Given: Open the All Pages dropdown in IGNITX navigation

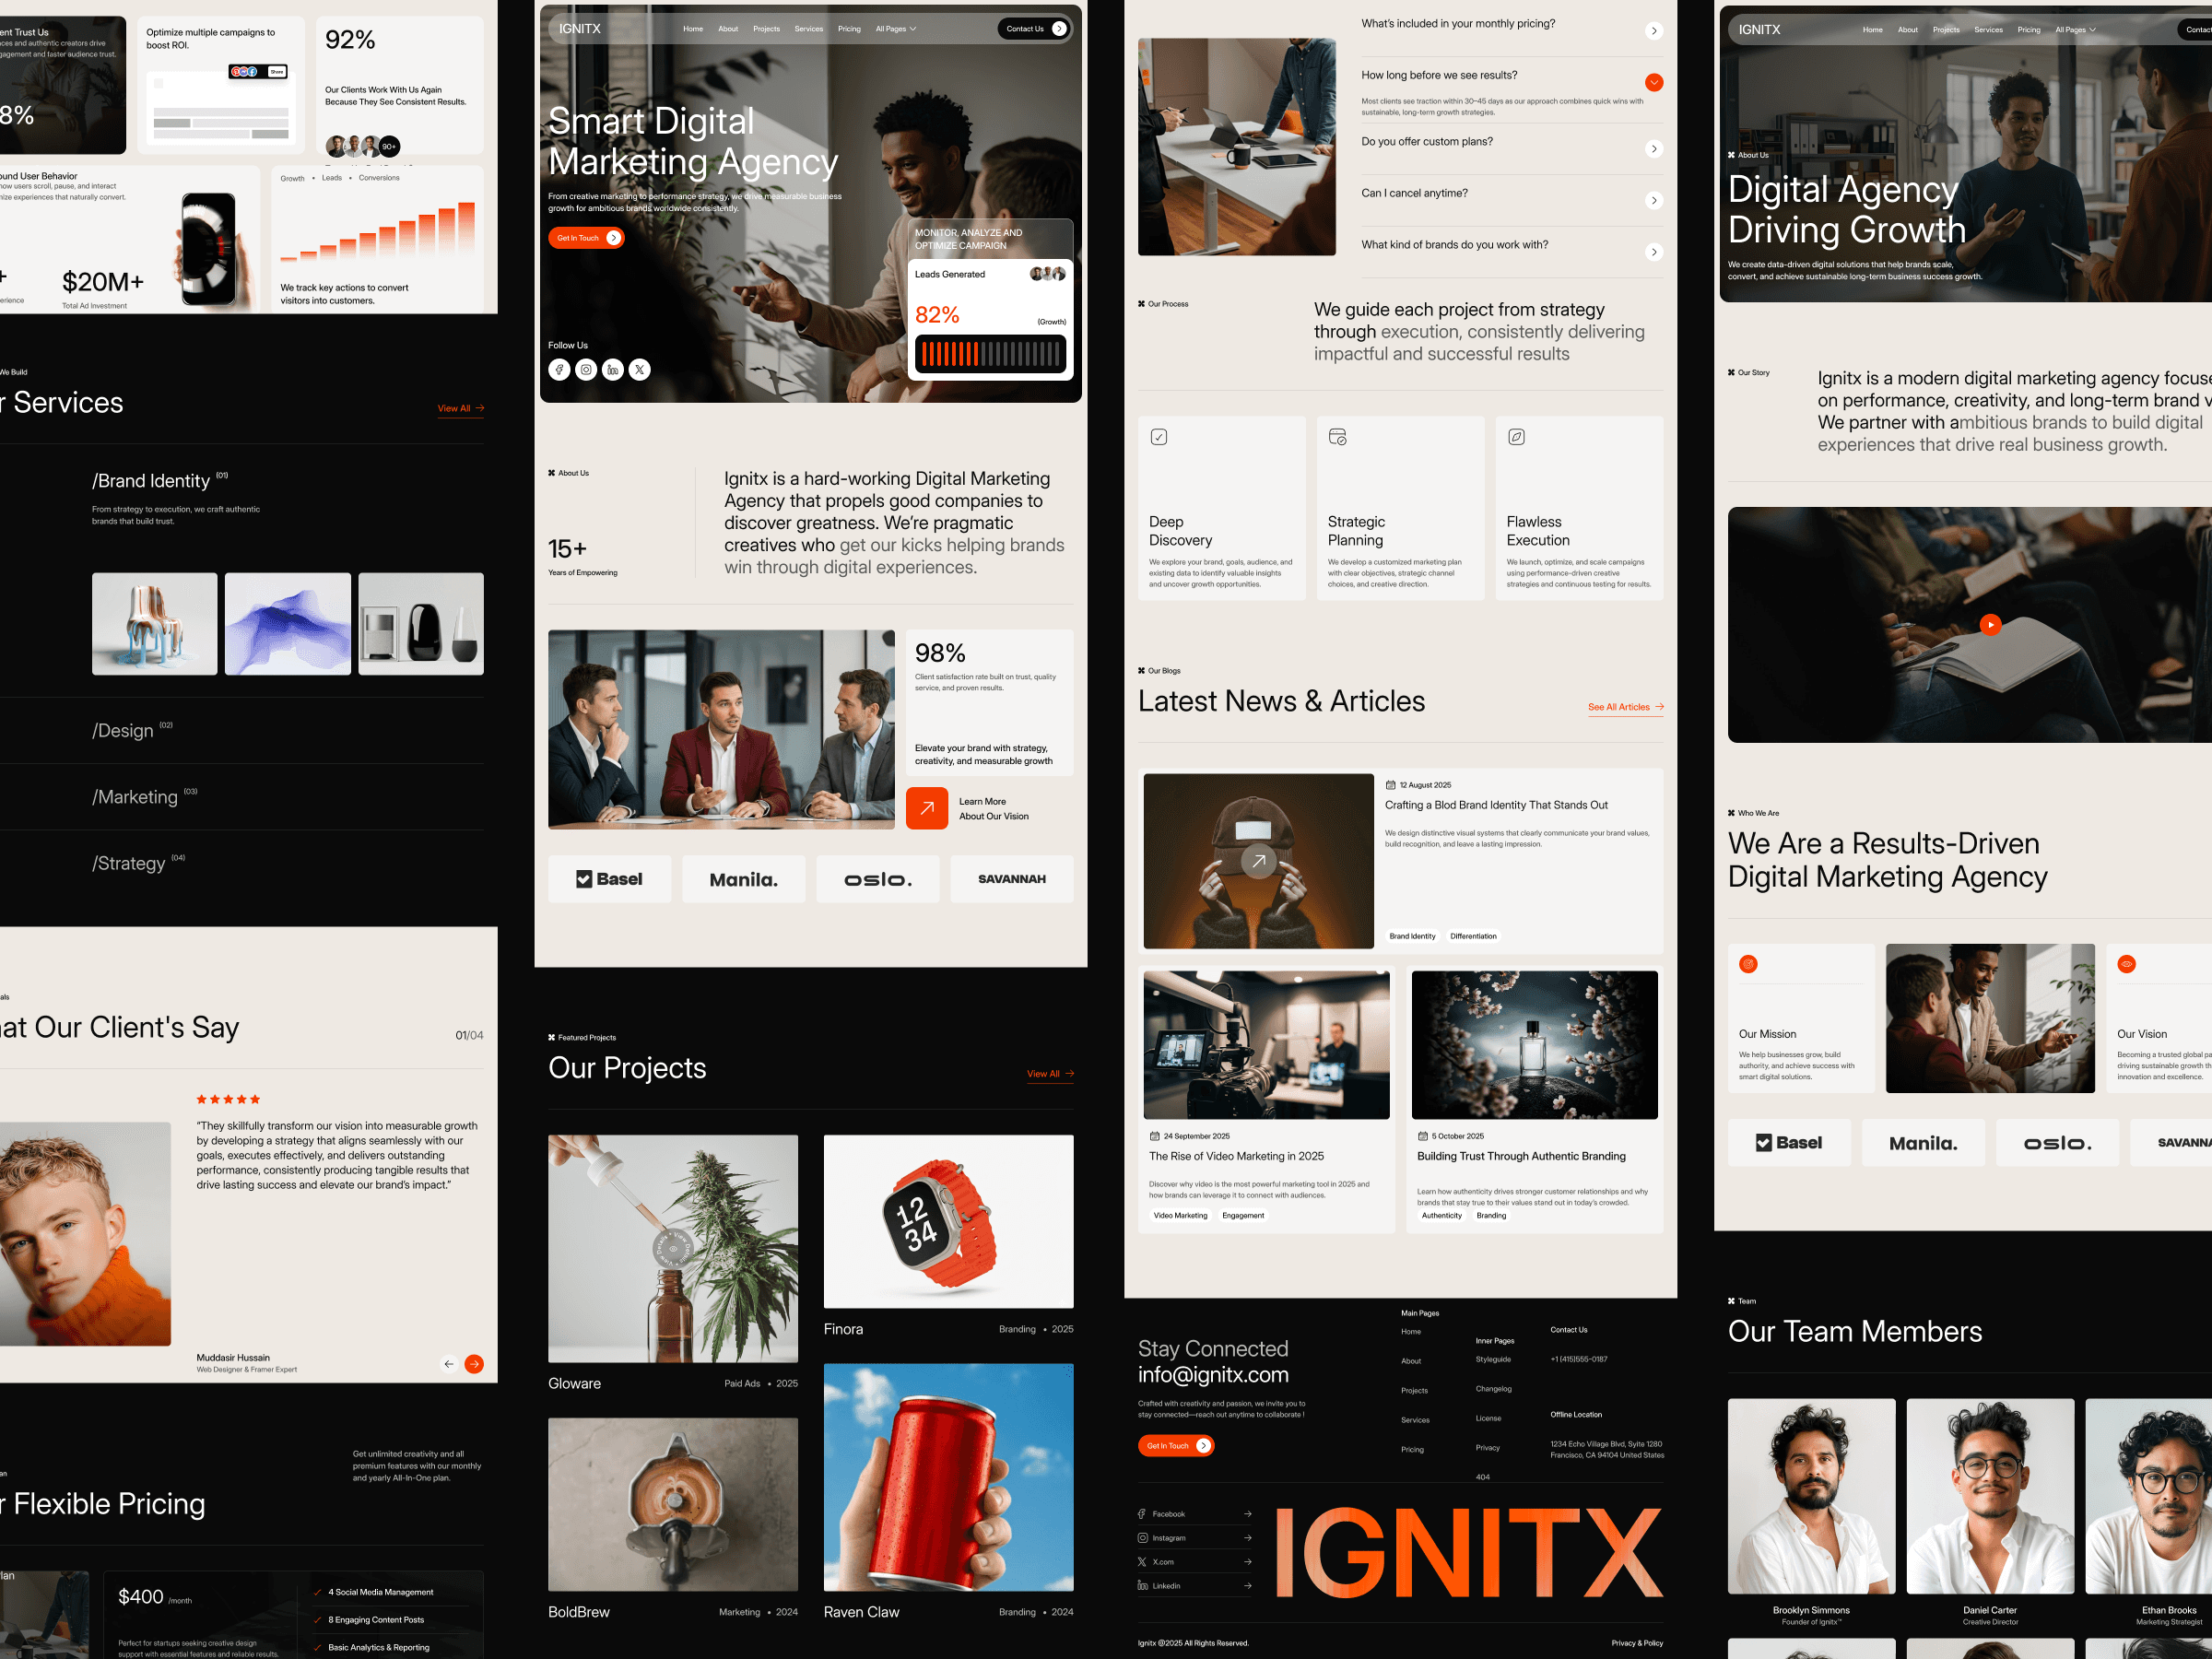Looking at the screenshot, I should pyautogui.click(x=895, y=28).
